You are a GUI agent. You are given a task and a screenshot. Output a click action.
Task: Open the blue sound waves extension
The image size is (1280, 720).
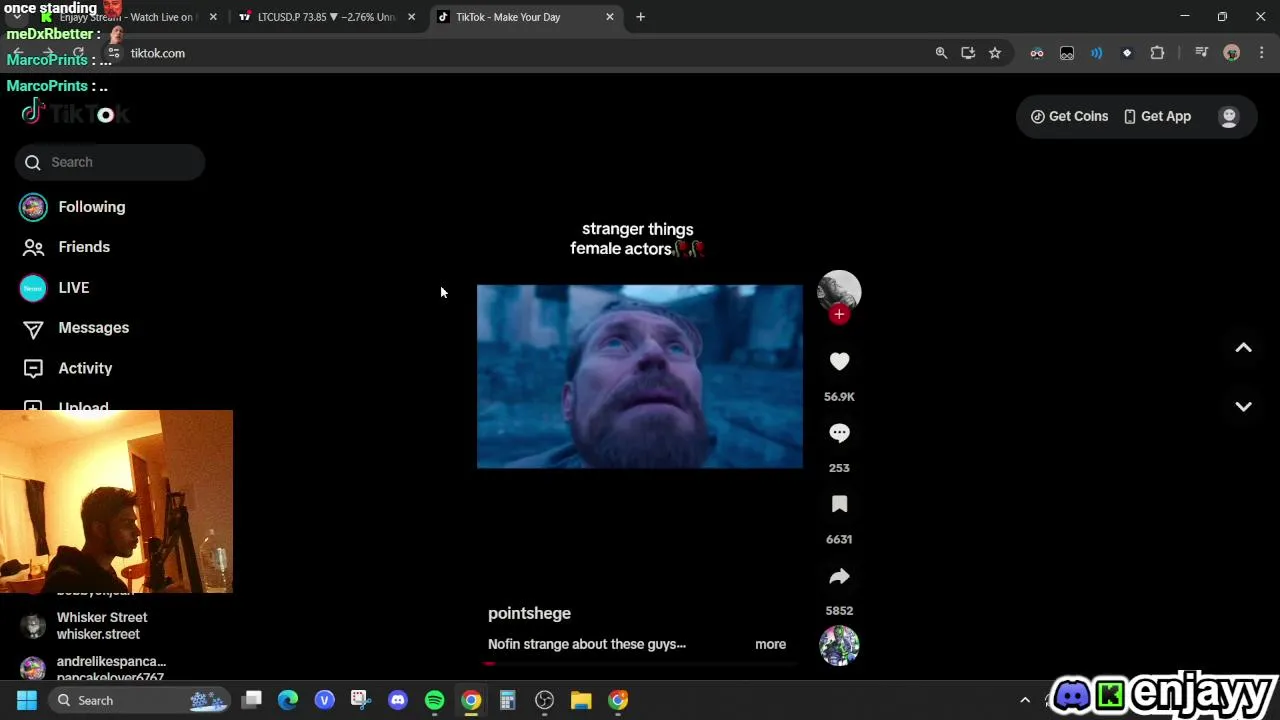tap(1097, 53)
